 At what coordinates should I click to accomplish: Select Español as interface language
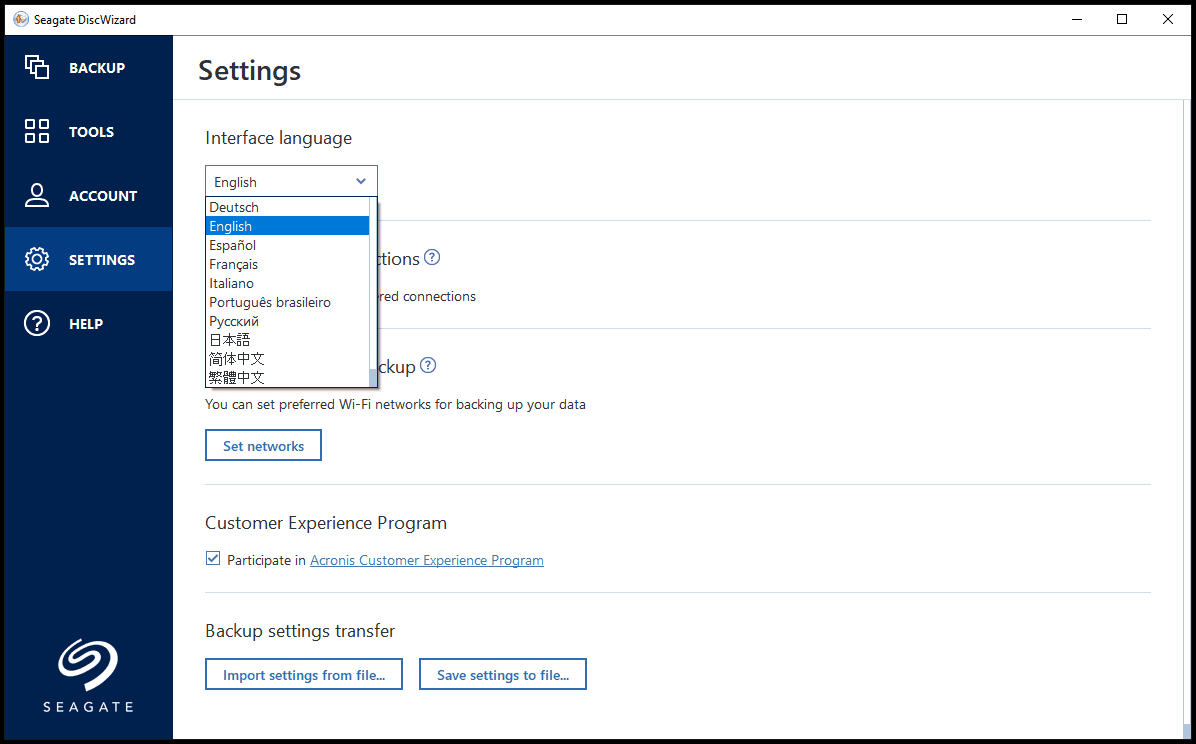[233, 245]
